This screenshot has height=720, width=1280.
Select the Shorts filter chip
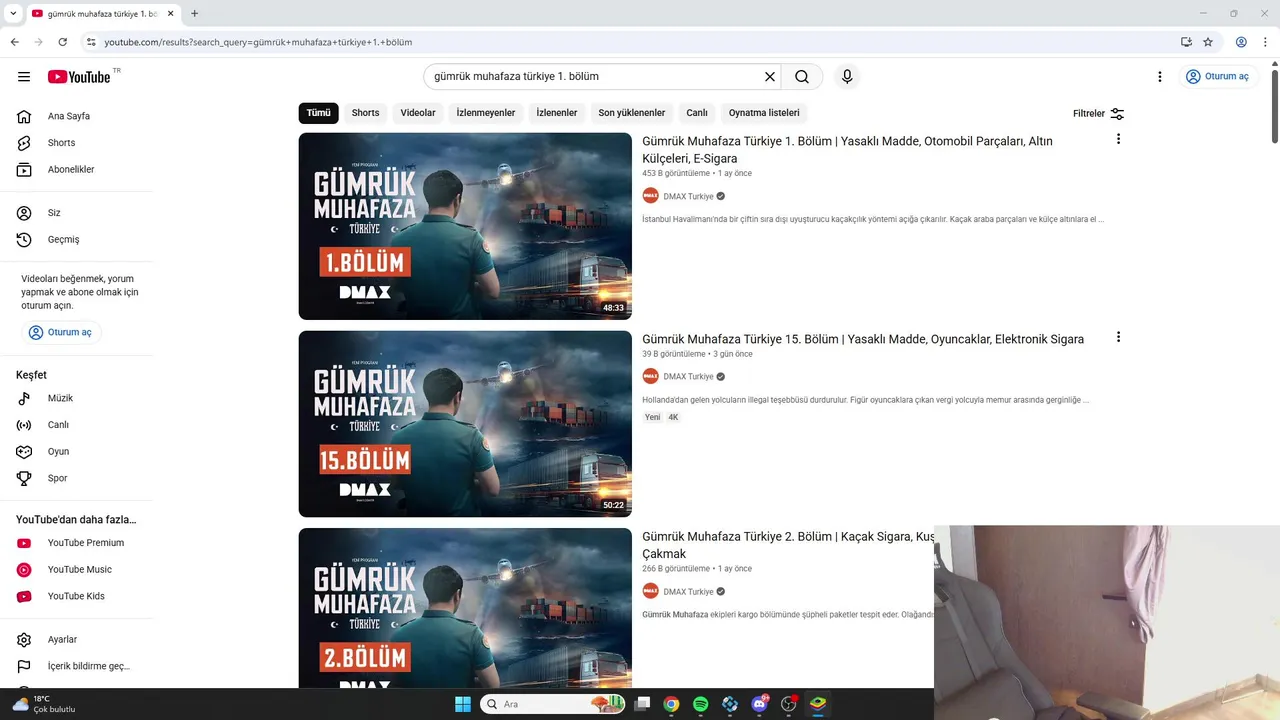pyautogui.click(x=365, y=113)
